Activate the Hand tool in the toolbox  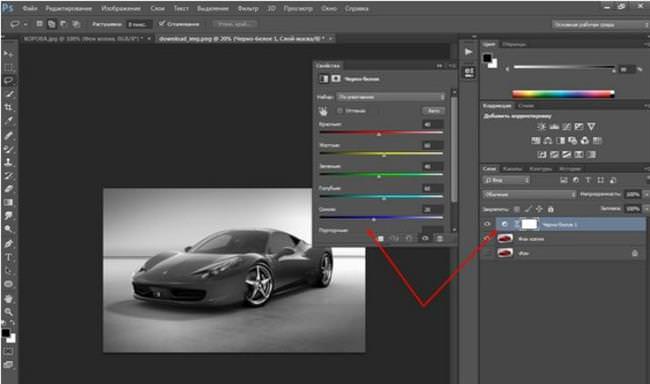click(x=8, y=299)
